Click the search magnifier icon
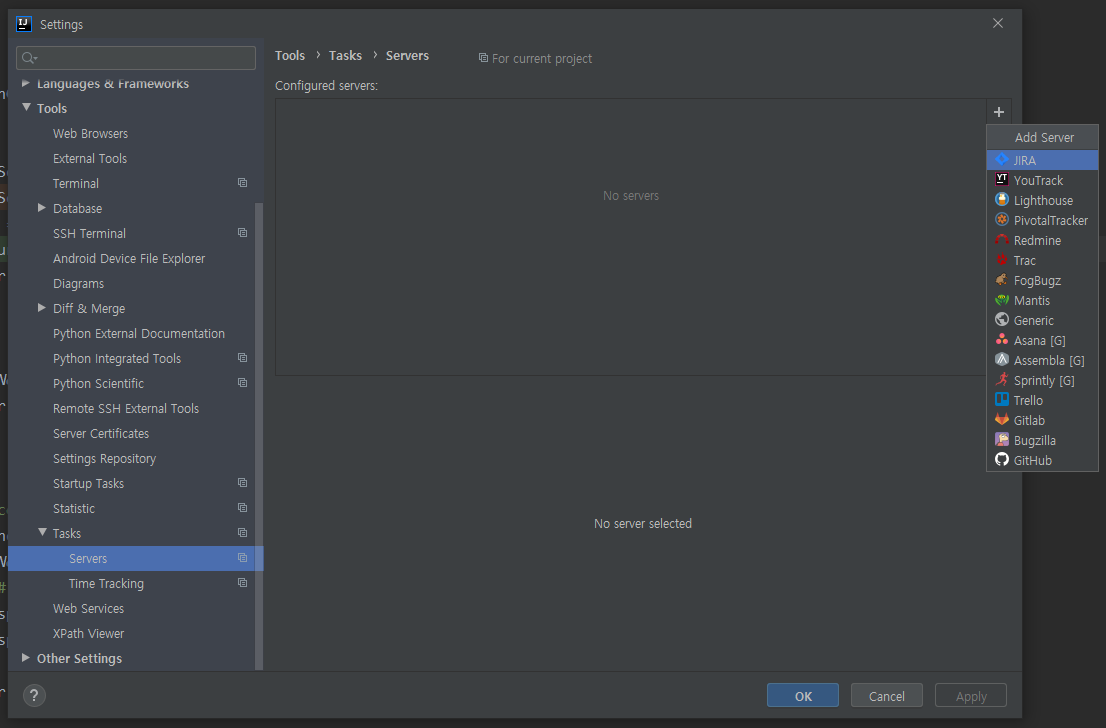This screenshot has height=728, width=1106. pyautogui.click(x=29, y=58)
